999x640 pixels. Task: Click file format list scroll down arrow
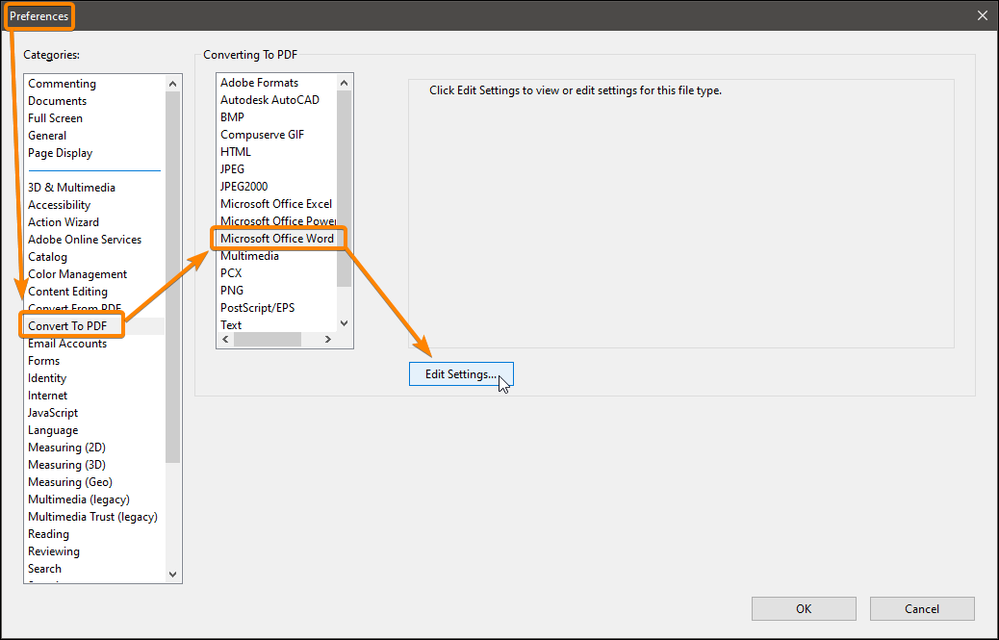pyautogui.click(x=344, y=324)
